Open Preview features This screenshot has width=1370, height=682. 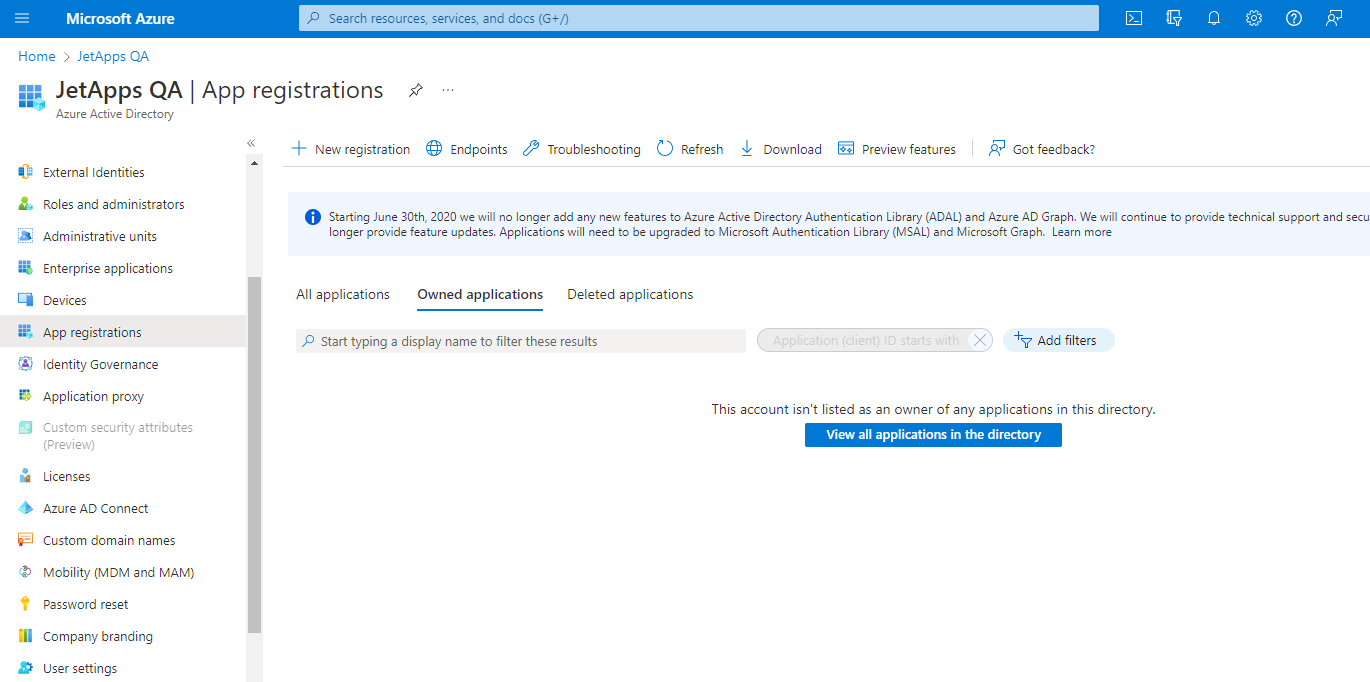897,149
